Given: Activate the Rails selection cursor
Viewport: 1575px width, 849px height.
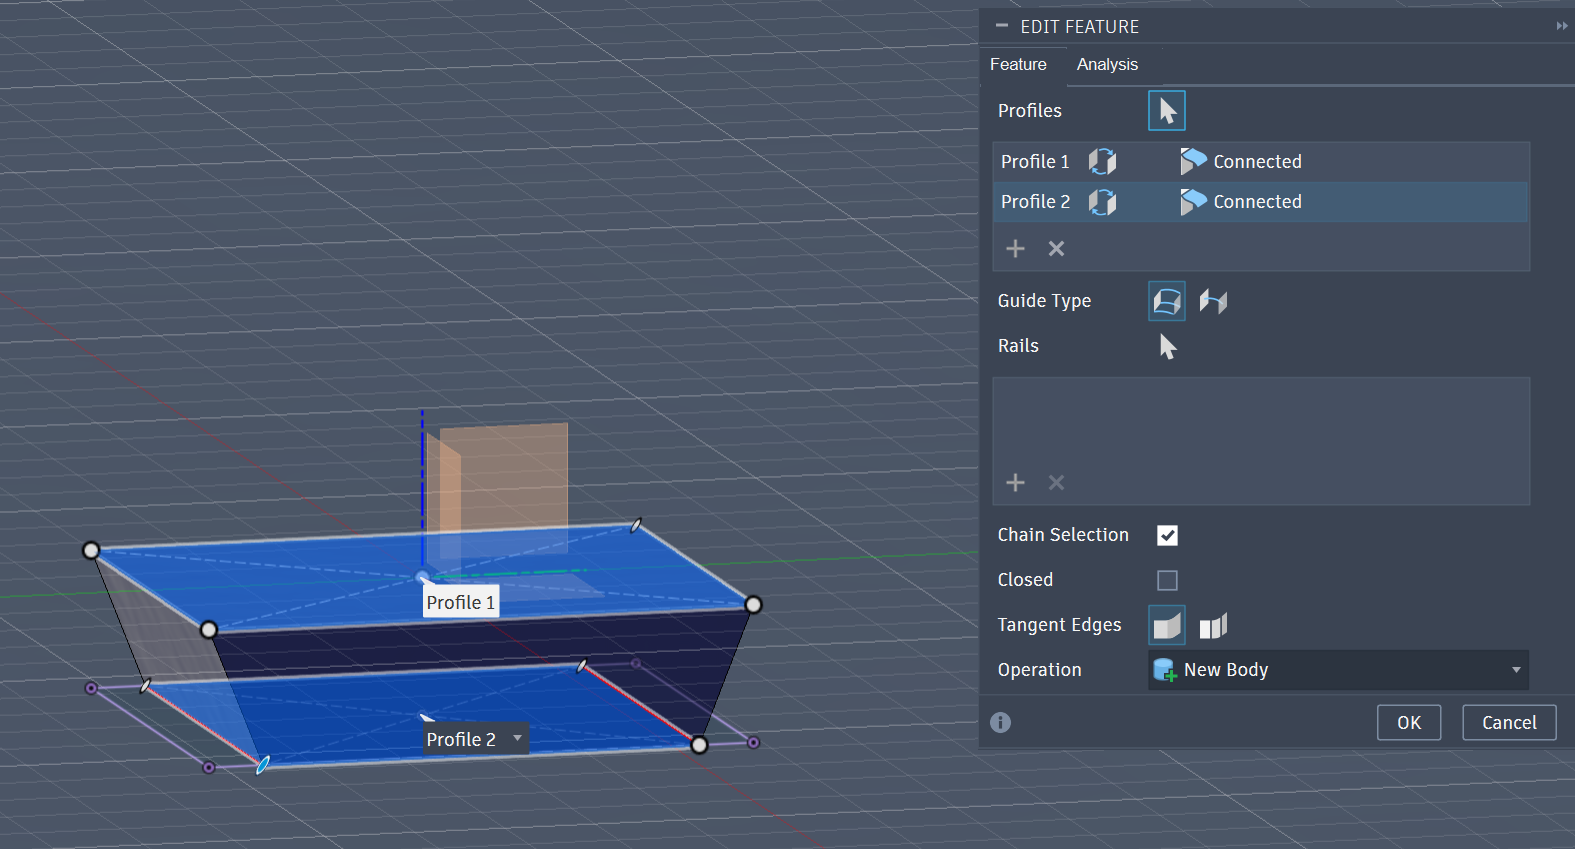Looking at the screenshot, I should [1167, 346].
